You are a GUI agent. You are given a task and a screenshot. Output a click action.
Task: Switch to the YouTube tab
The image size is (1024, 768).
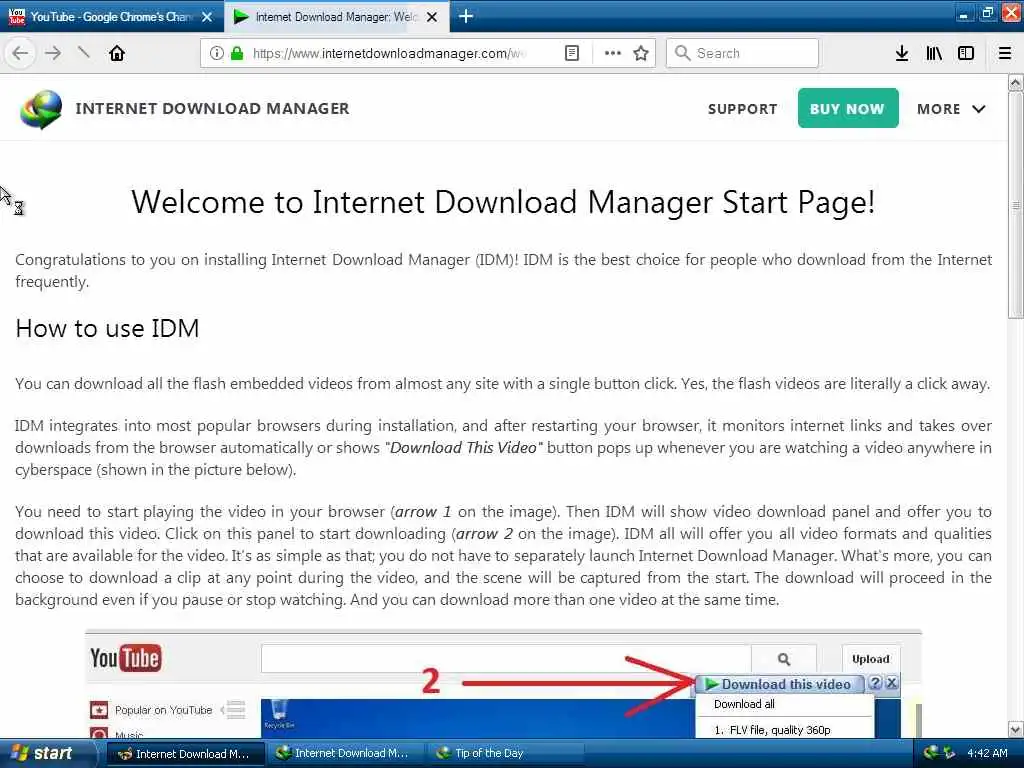click(112, 16)
